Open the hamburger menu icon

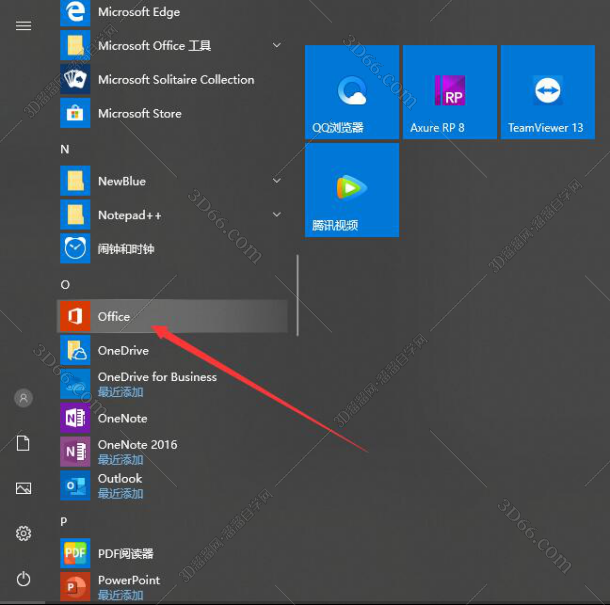point(23,26)
